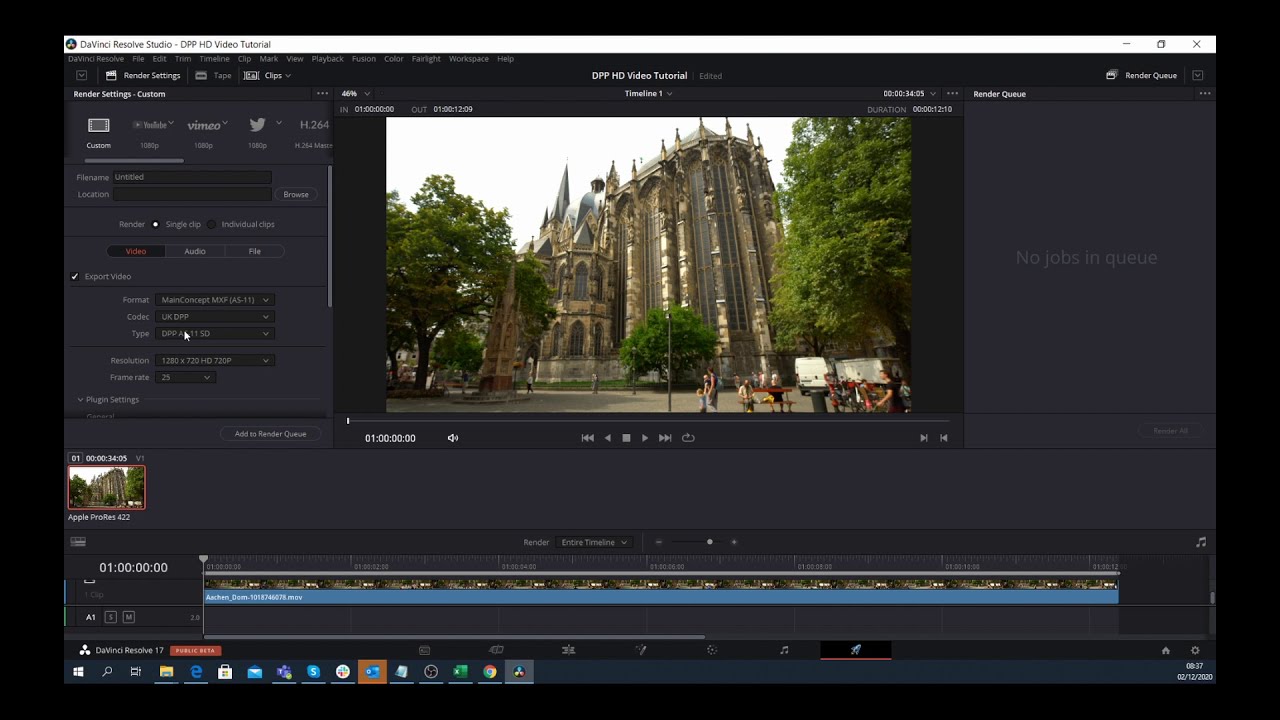Open the Fusion menu

point(364,59)
